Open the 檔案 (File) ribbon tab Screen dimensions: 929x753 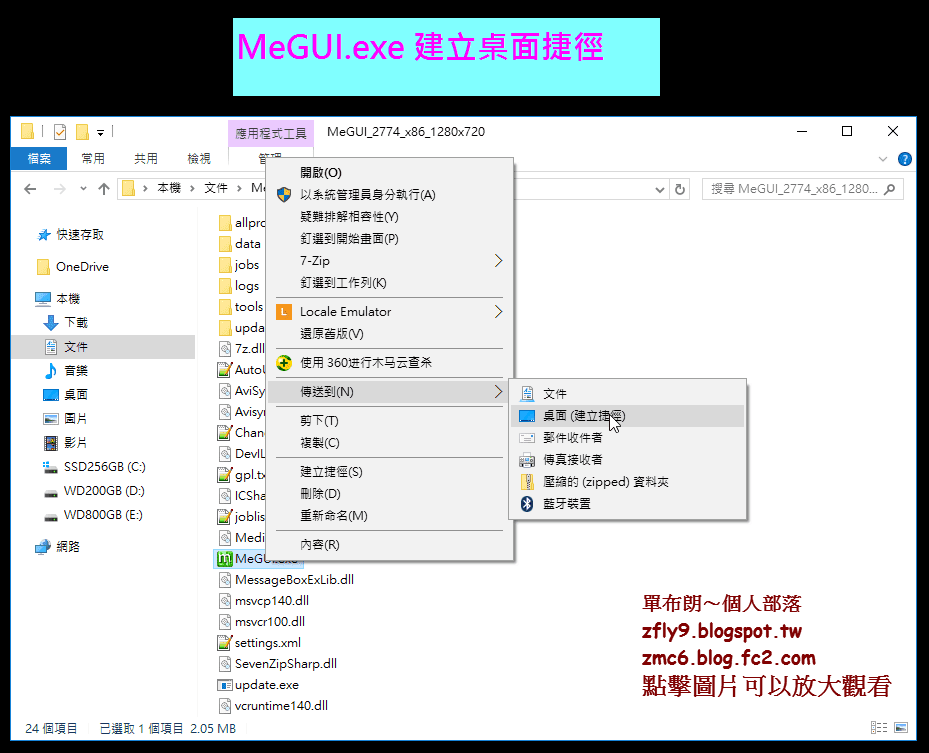tap(39, 158)
